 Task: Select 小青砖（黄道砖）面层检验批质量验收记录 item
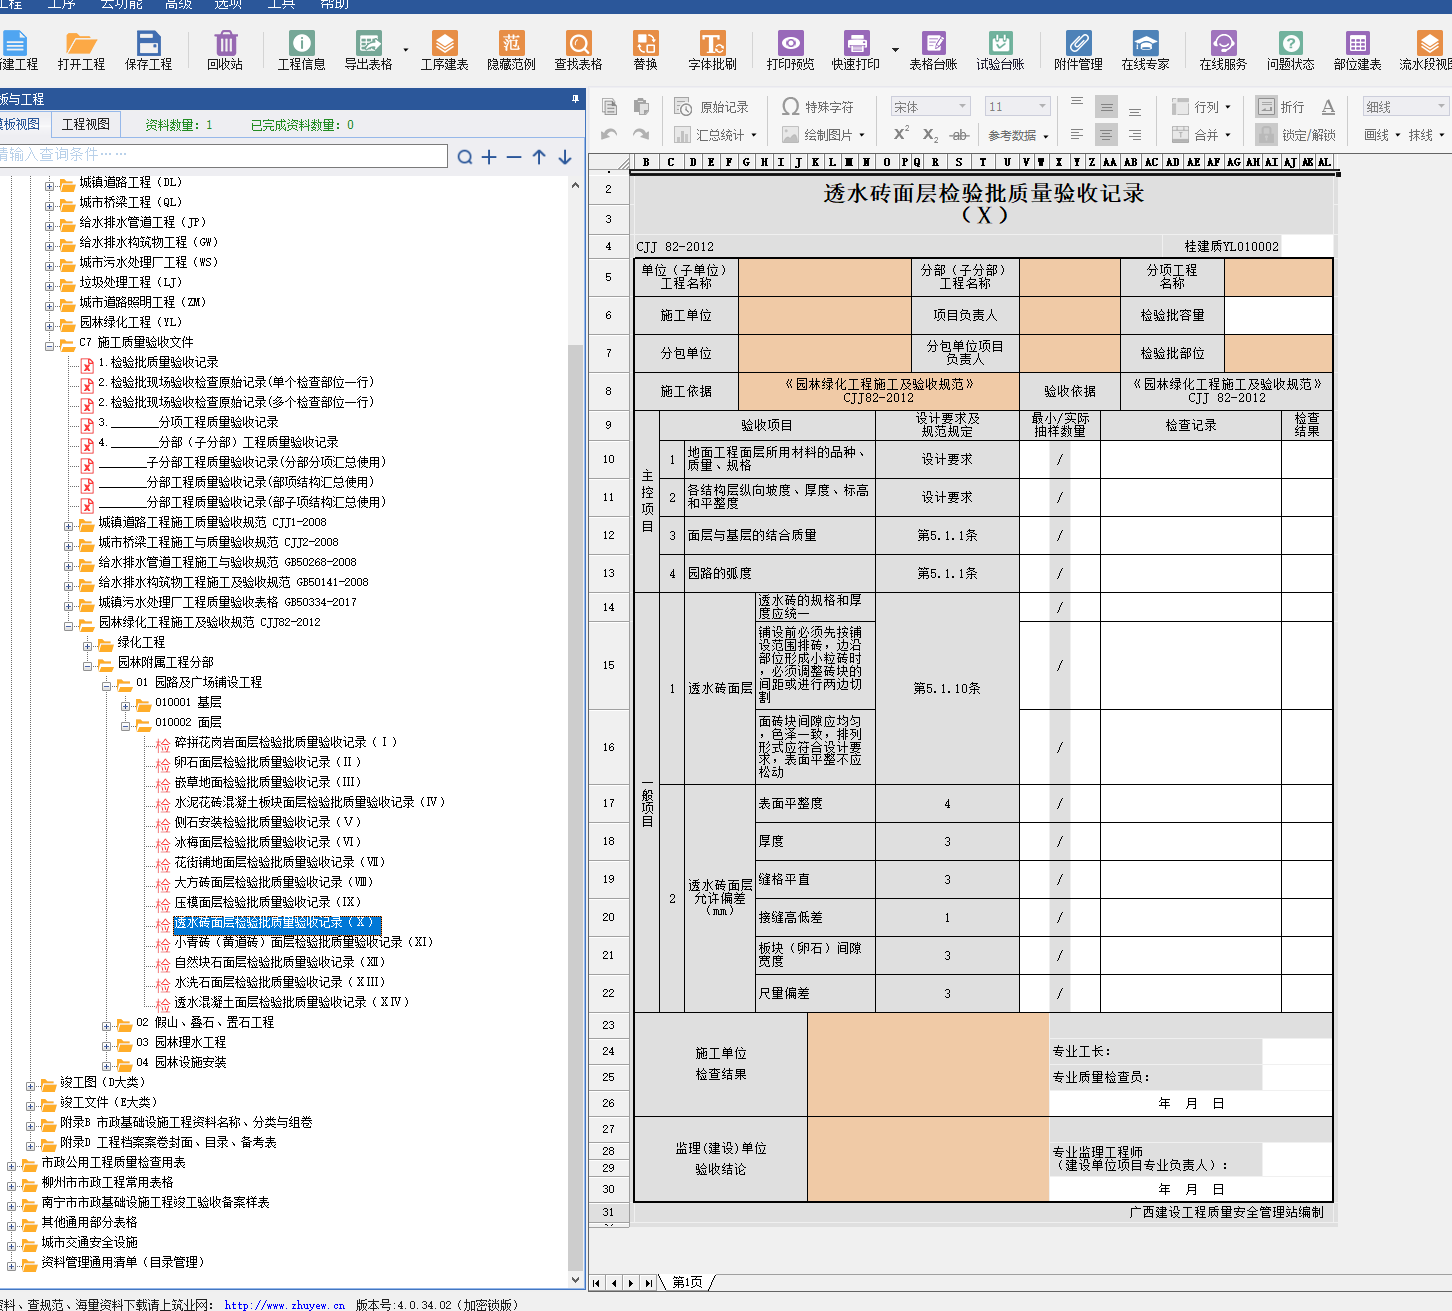303,942
